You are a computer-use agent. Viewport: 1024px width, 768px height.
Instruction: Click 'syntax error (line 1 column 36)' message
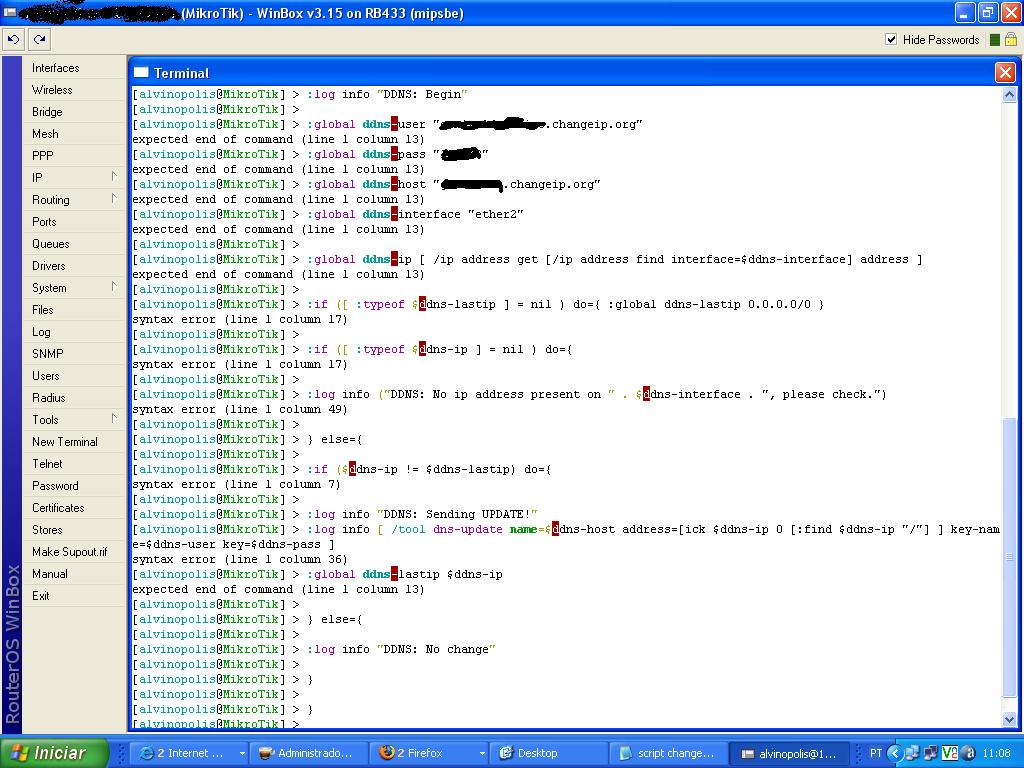pos(240,559)
